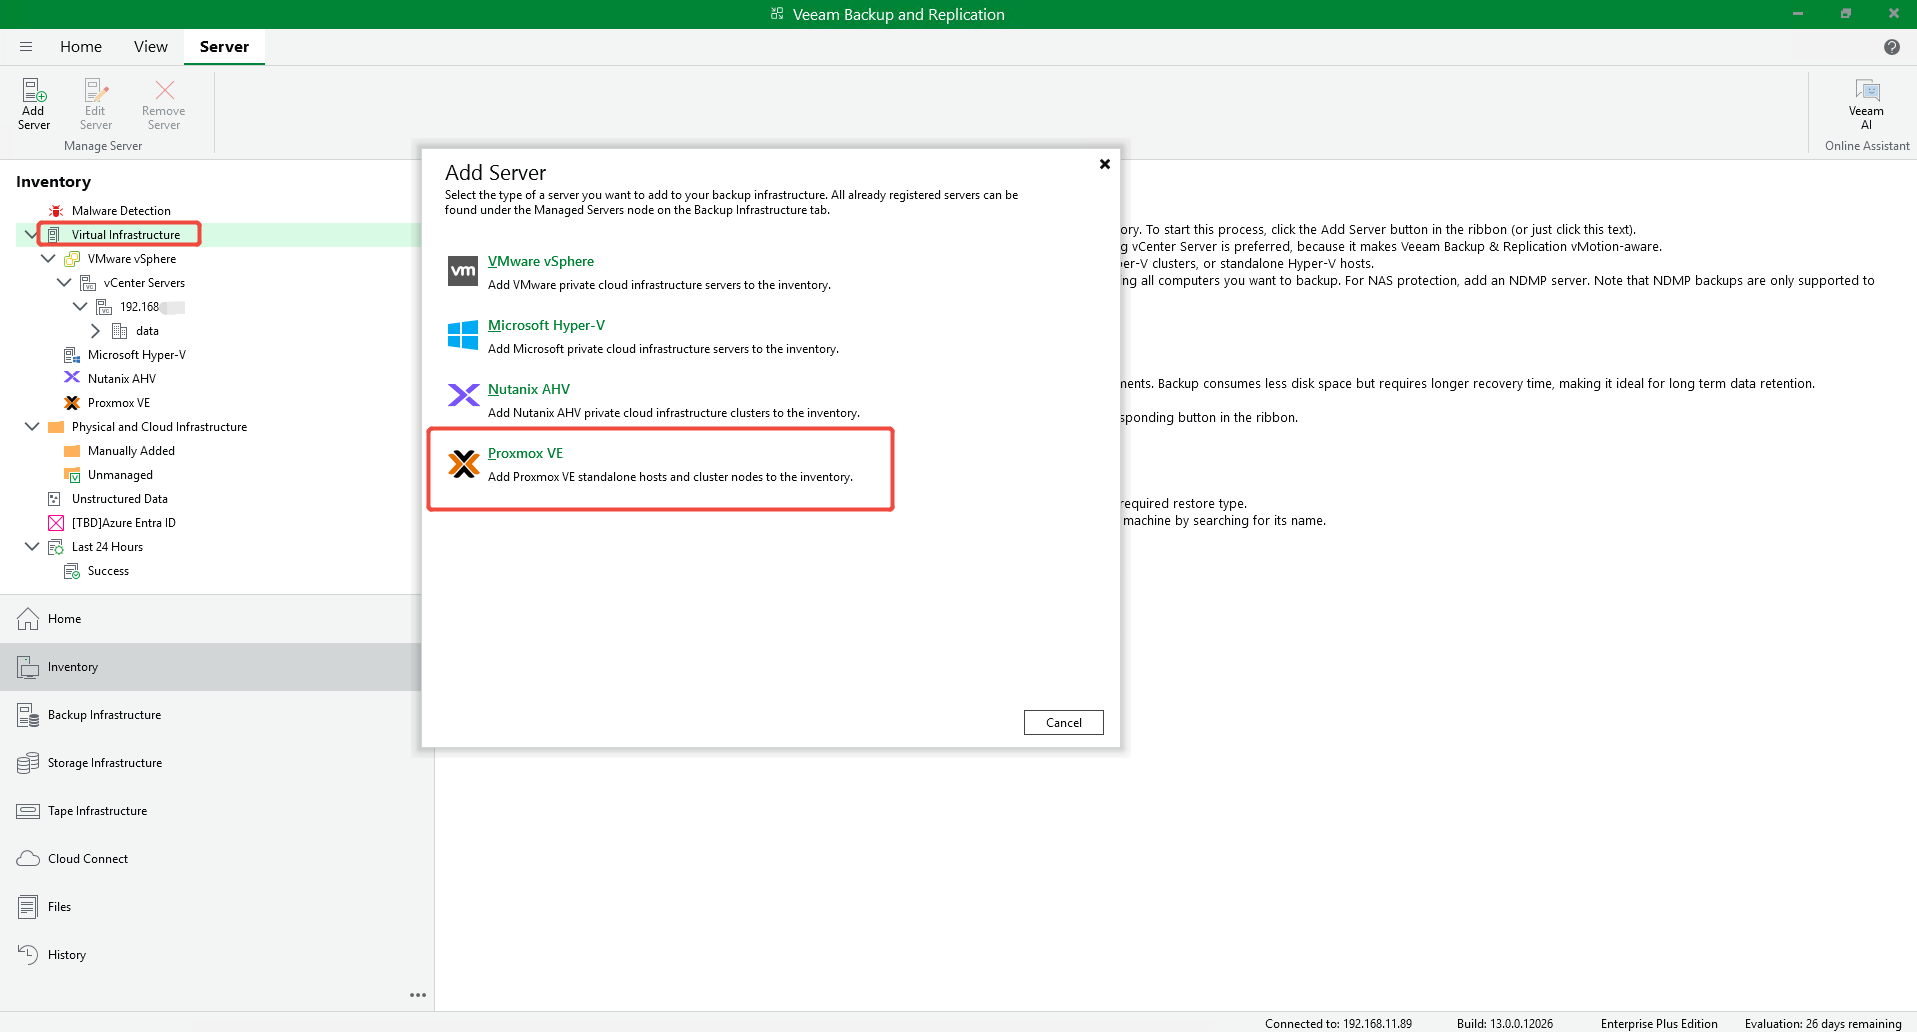Click the Nutanix AHV tree icon
This screenshot has height=1032, width=1917.
click(72, 378)
